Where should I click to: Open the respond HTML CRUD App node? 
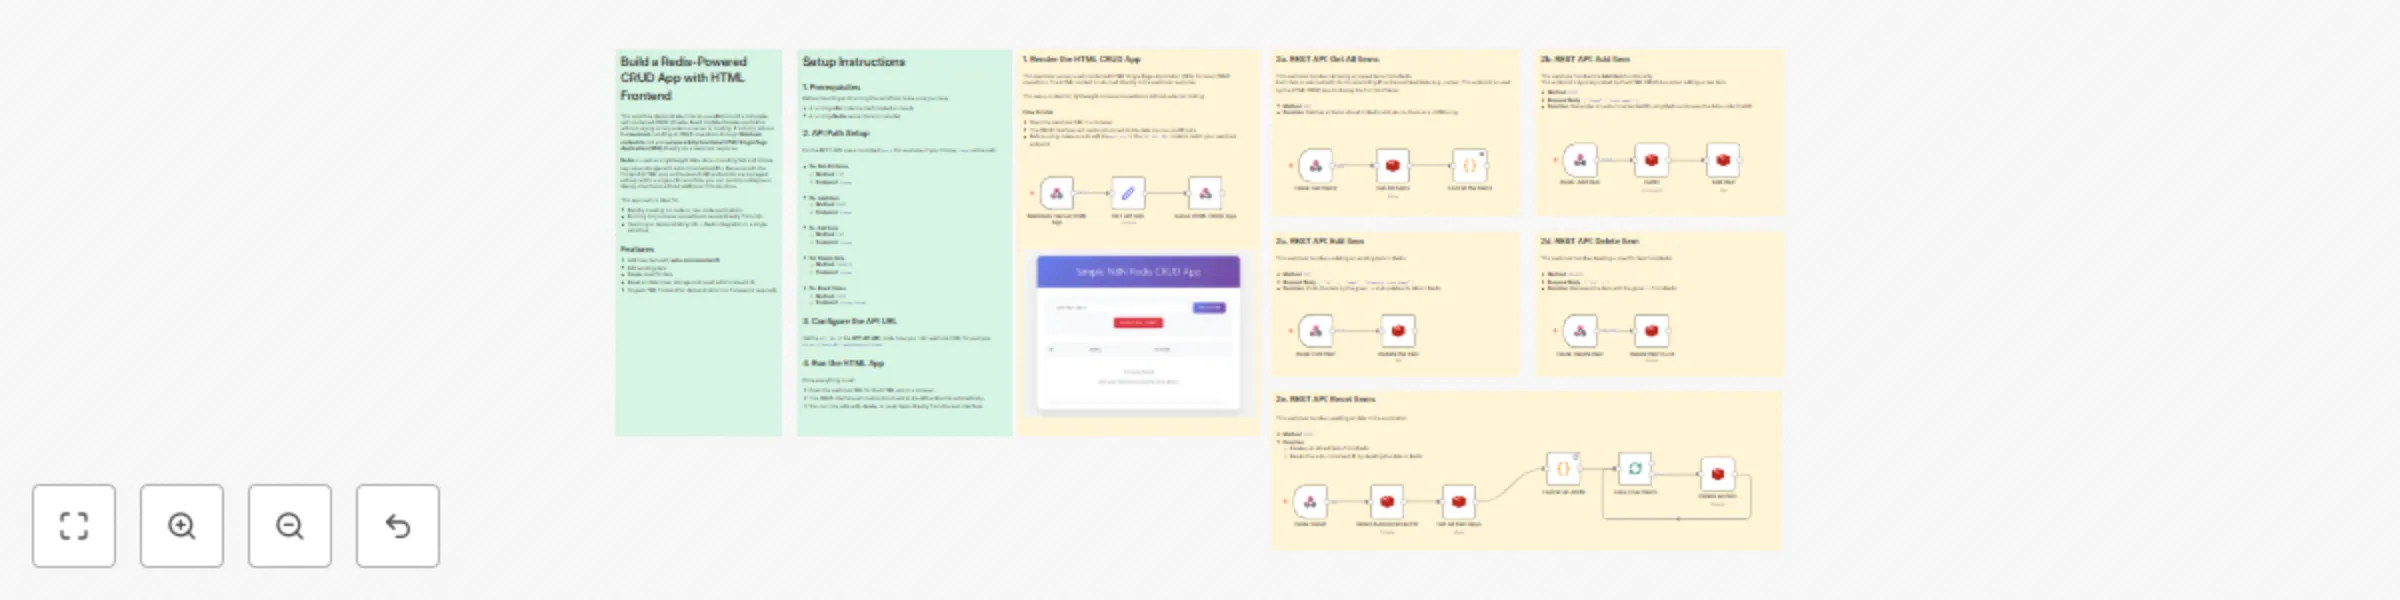(x=1205, y=193)
